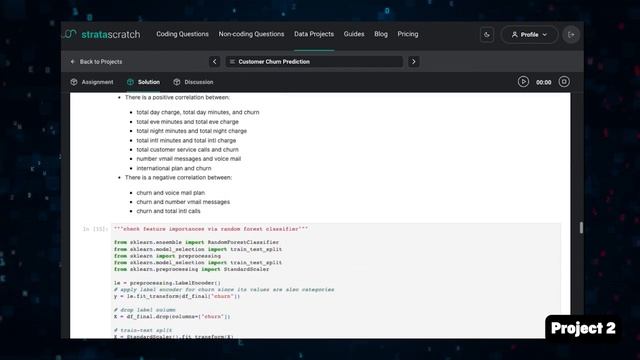640x360 pixels.
Task: Click 'total night minutes and total night charge'
Action: coord(192,131)
